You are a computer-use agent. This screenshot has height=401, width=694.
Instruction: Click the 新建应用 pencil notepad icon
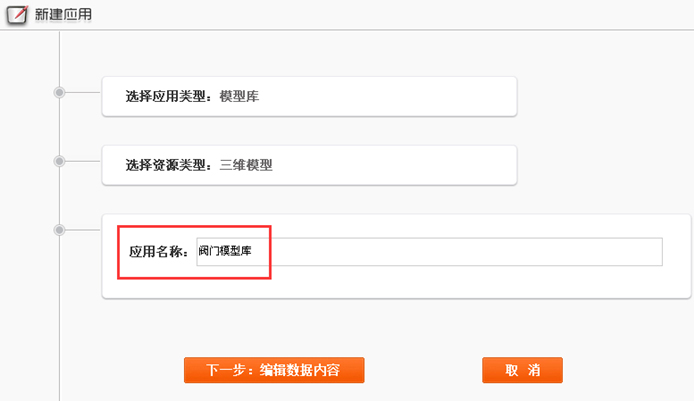pyautogui.click(x=17, y=14)
